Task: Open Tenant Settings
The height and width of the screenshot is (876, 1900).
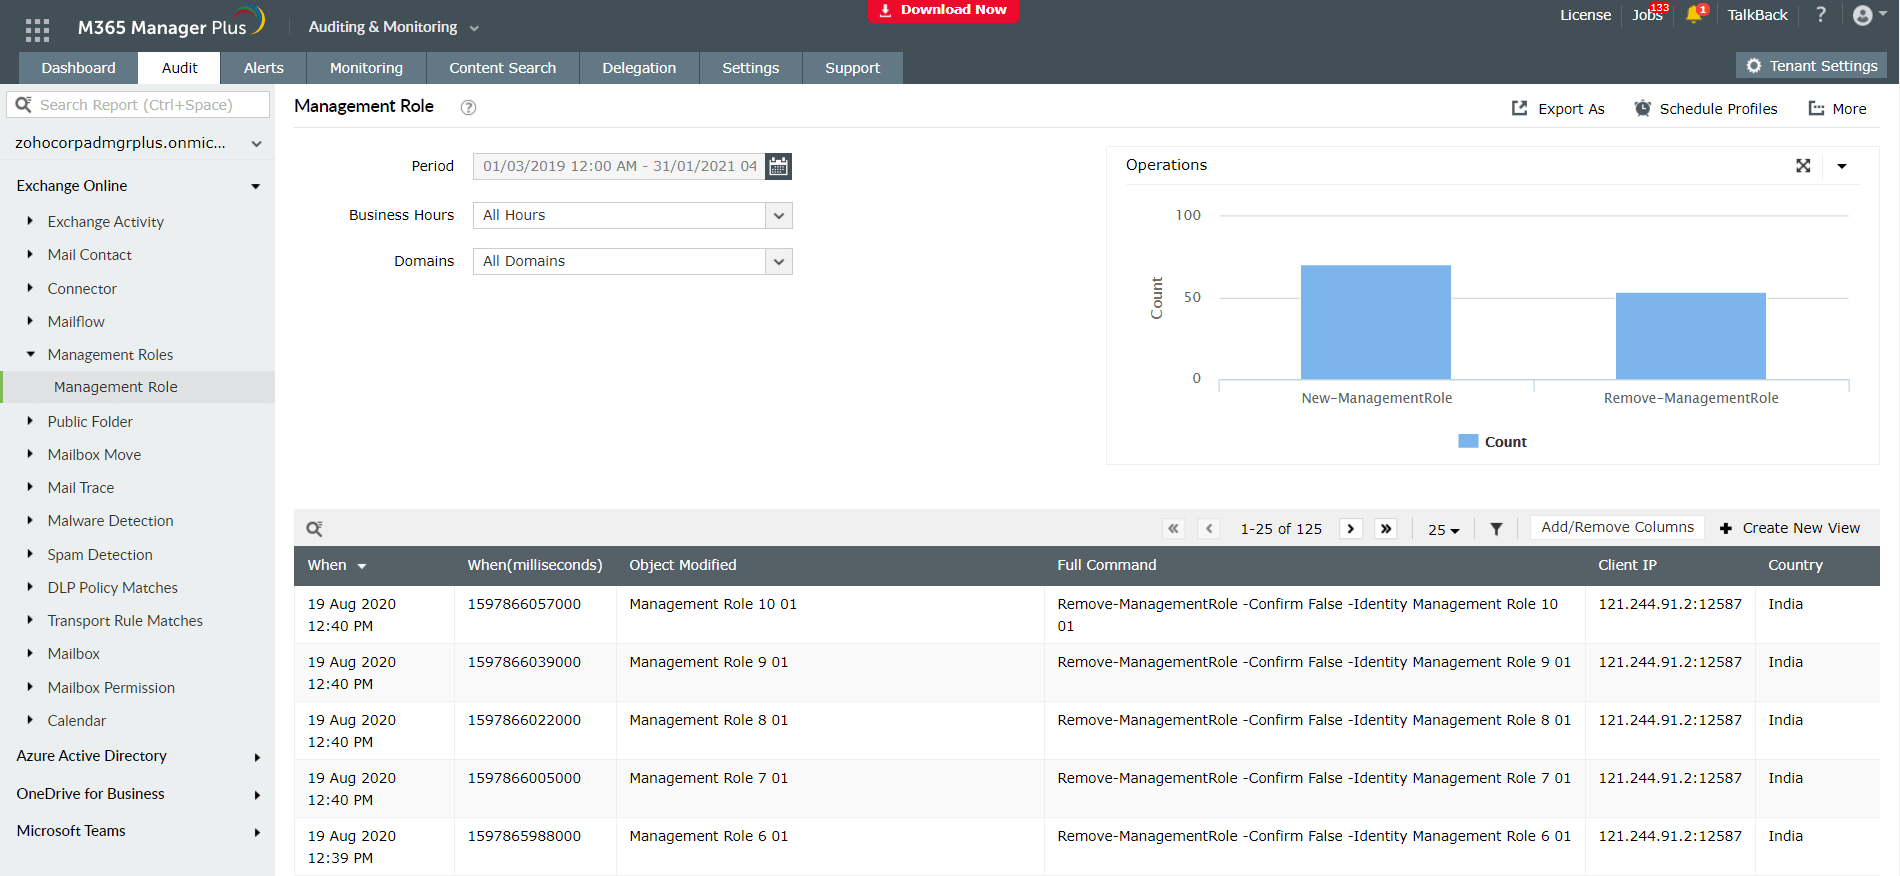Action: (x=1811, y=66)
